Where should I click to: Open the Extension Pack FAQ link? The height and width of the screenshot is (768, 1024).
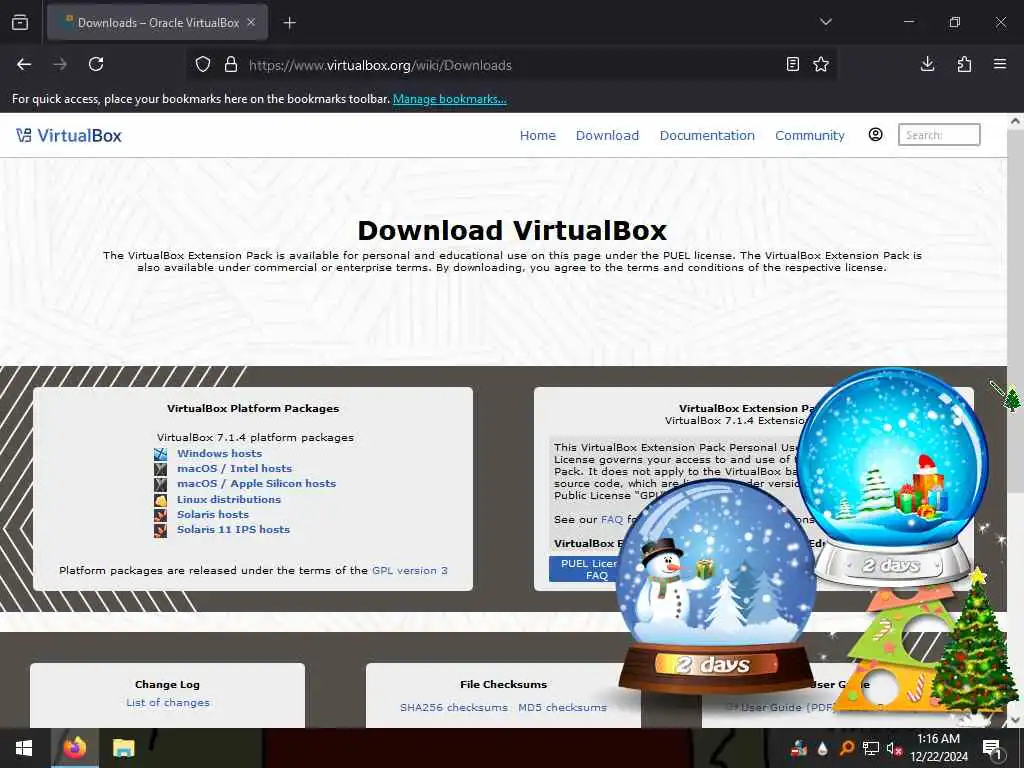click(611, 519)
